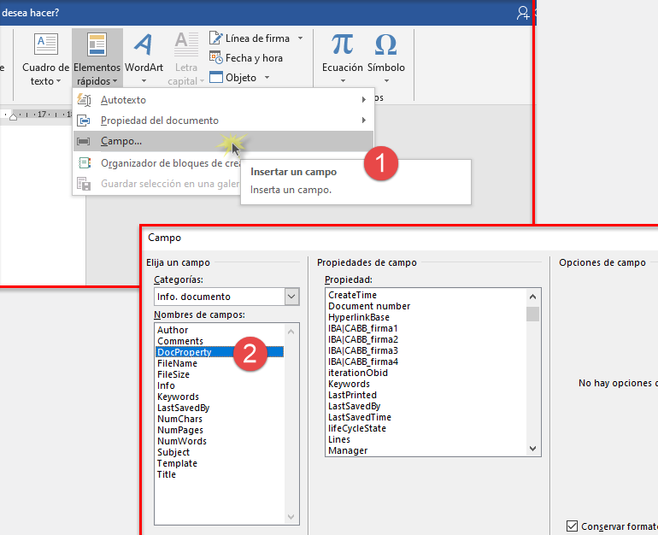
Task: Click Propiedad list scroll up arrow
Action: [533, 297]
